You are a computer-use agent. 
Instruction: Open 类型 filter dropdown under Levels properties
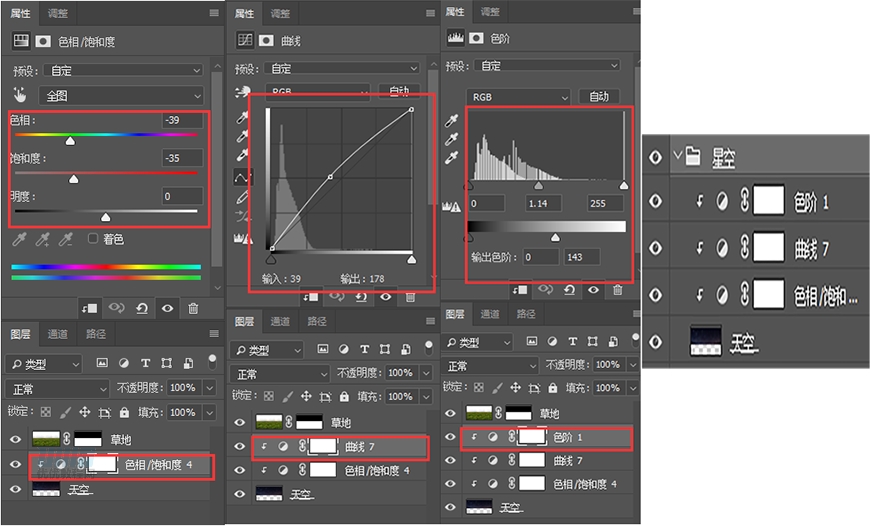(x=477, y=342)
